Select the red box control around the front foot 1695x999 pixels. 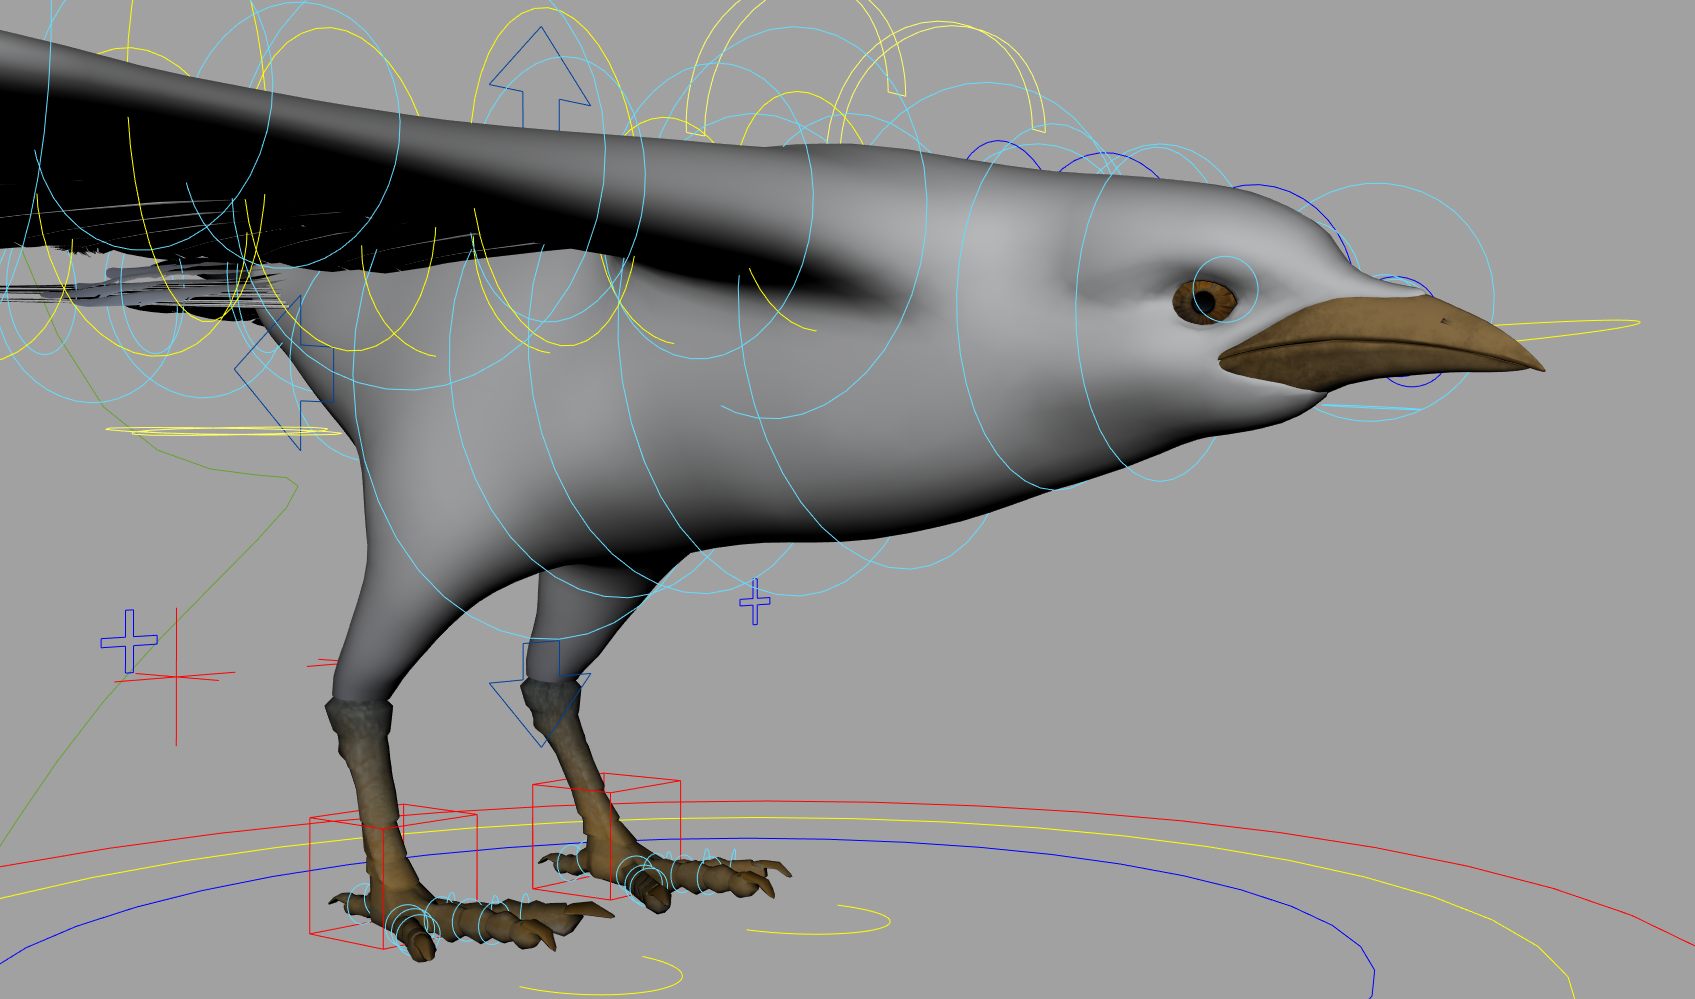click(395, 875)
